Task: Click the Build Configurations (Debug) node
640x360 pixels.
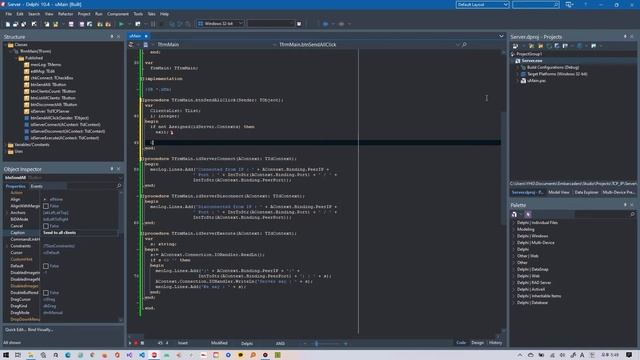Action: [x=553, y=67]
